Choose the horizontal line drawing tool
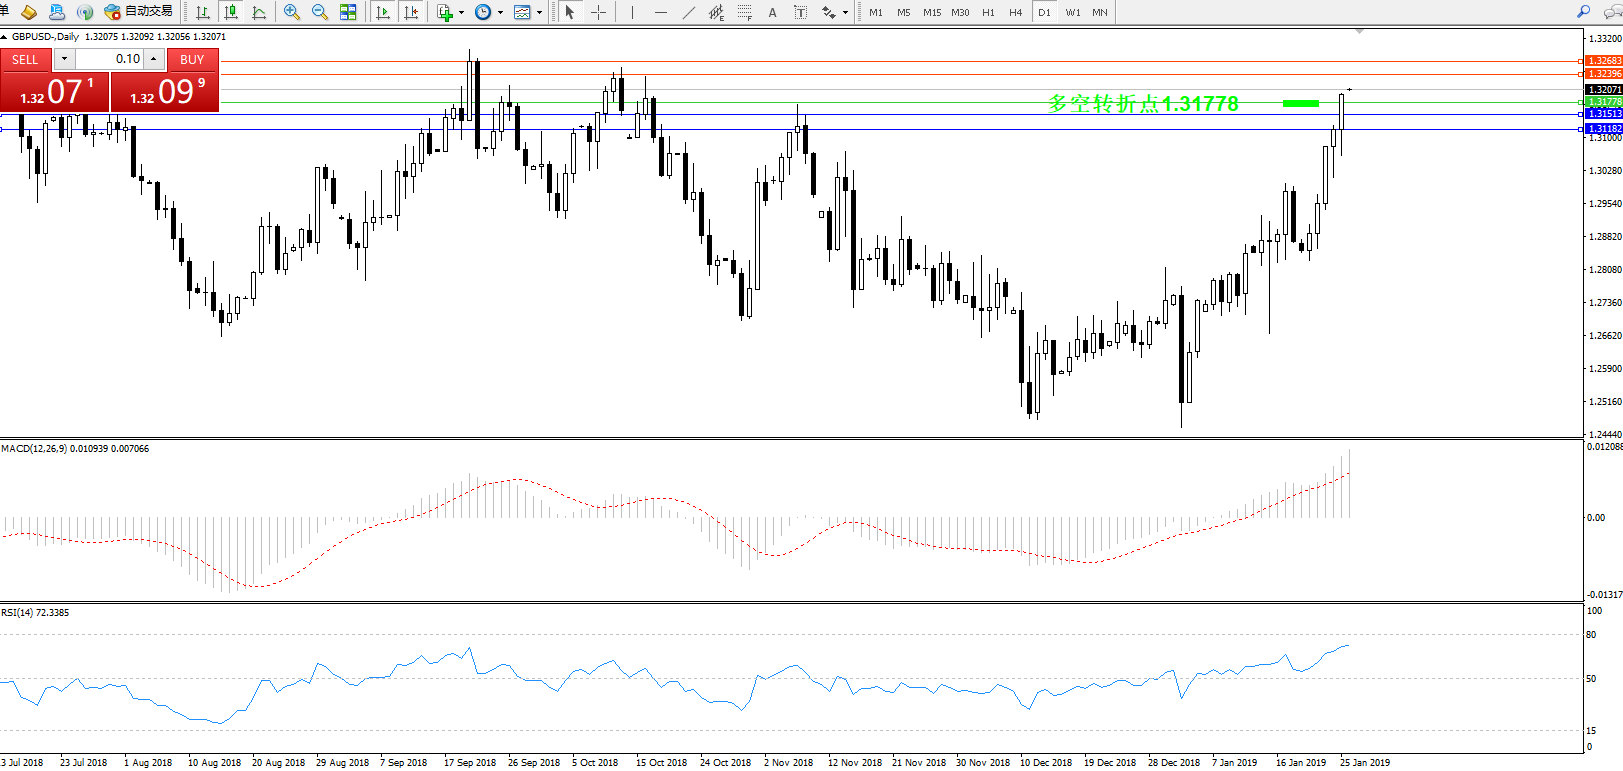The height and width of the screenshot is (771, 1623). click(x=660, y=12)
